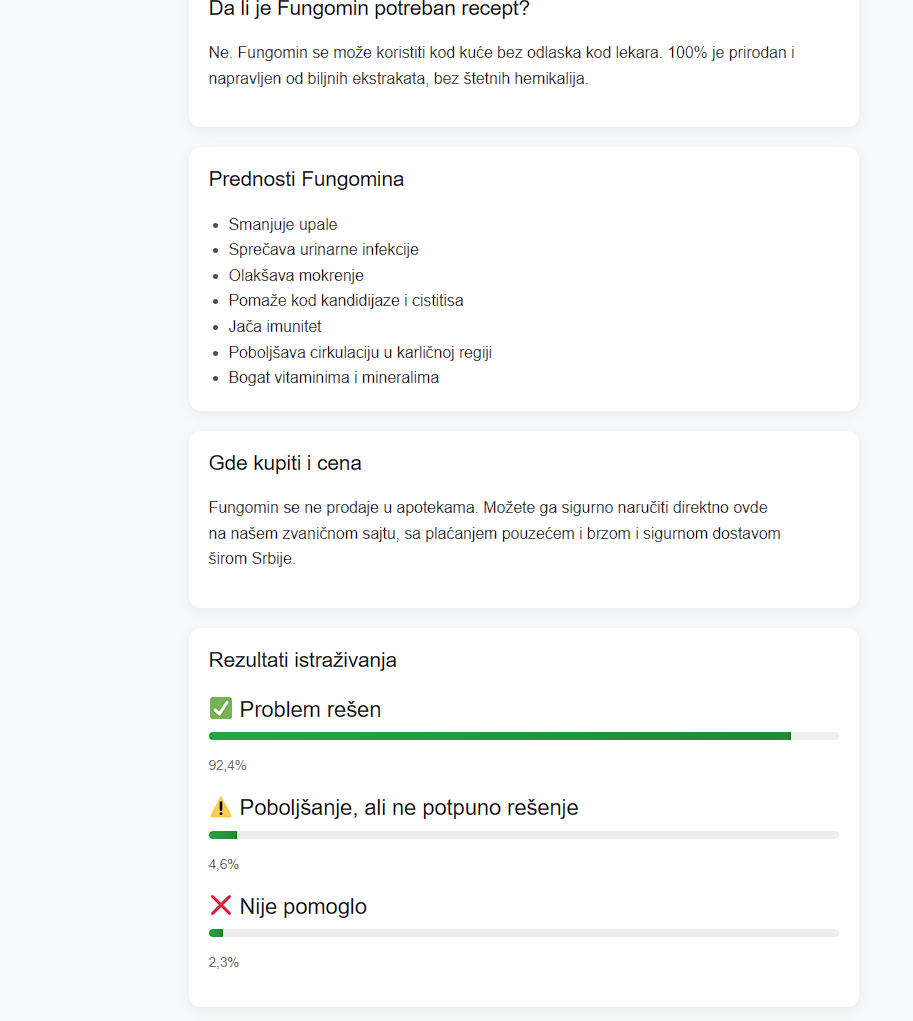Click the red X icon beside Nije pomoglo
Screen dimensions: 913x1021
click(x=221, y=905)
